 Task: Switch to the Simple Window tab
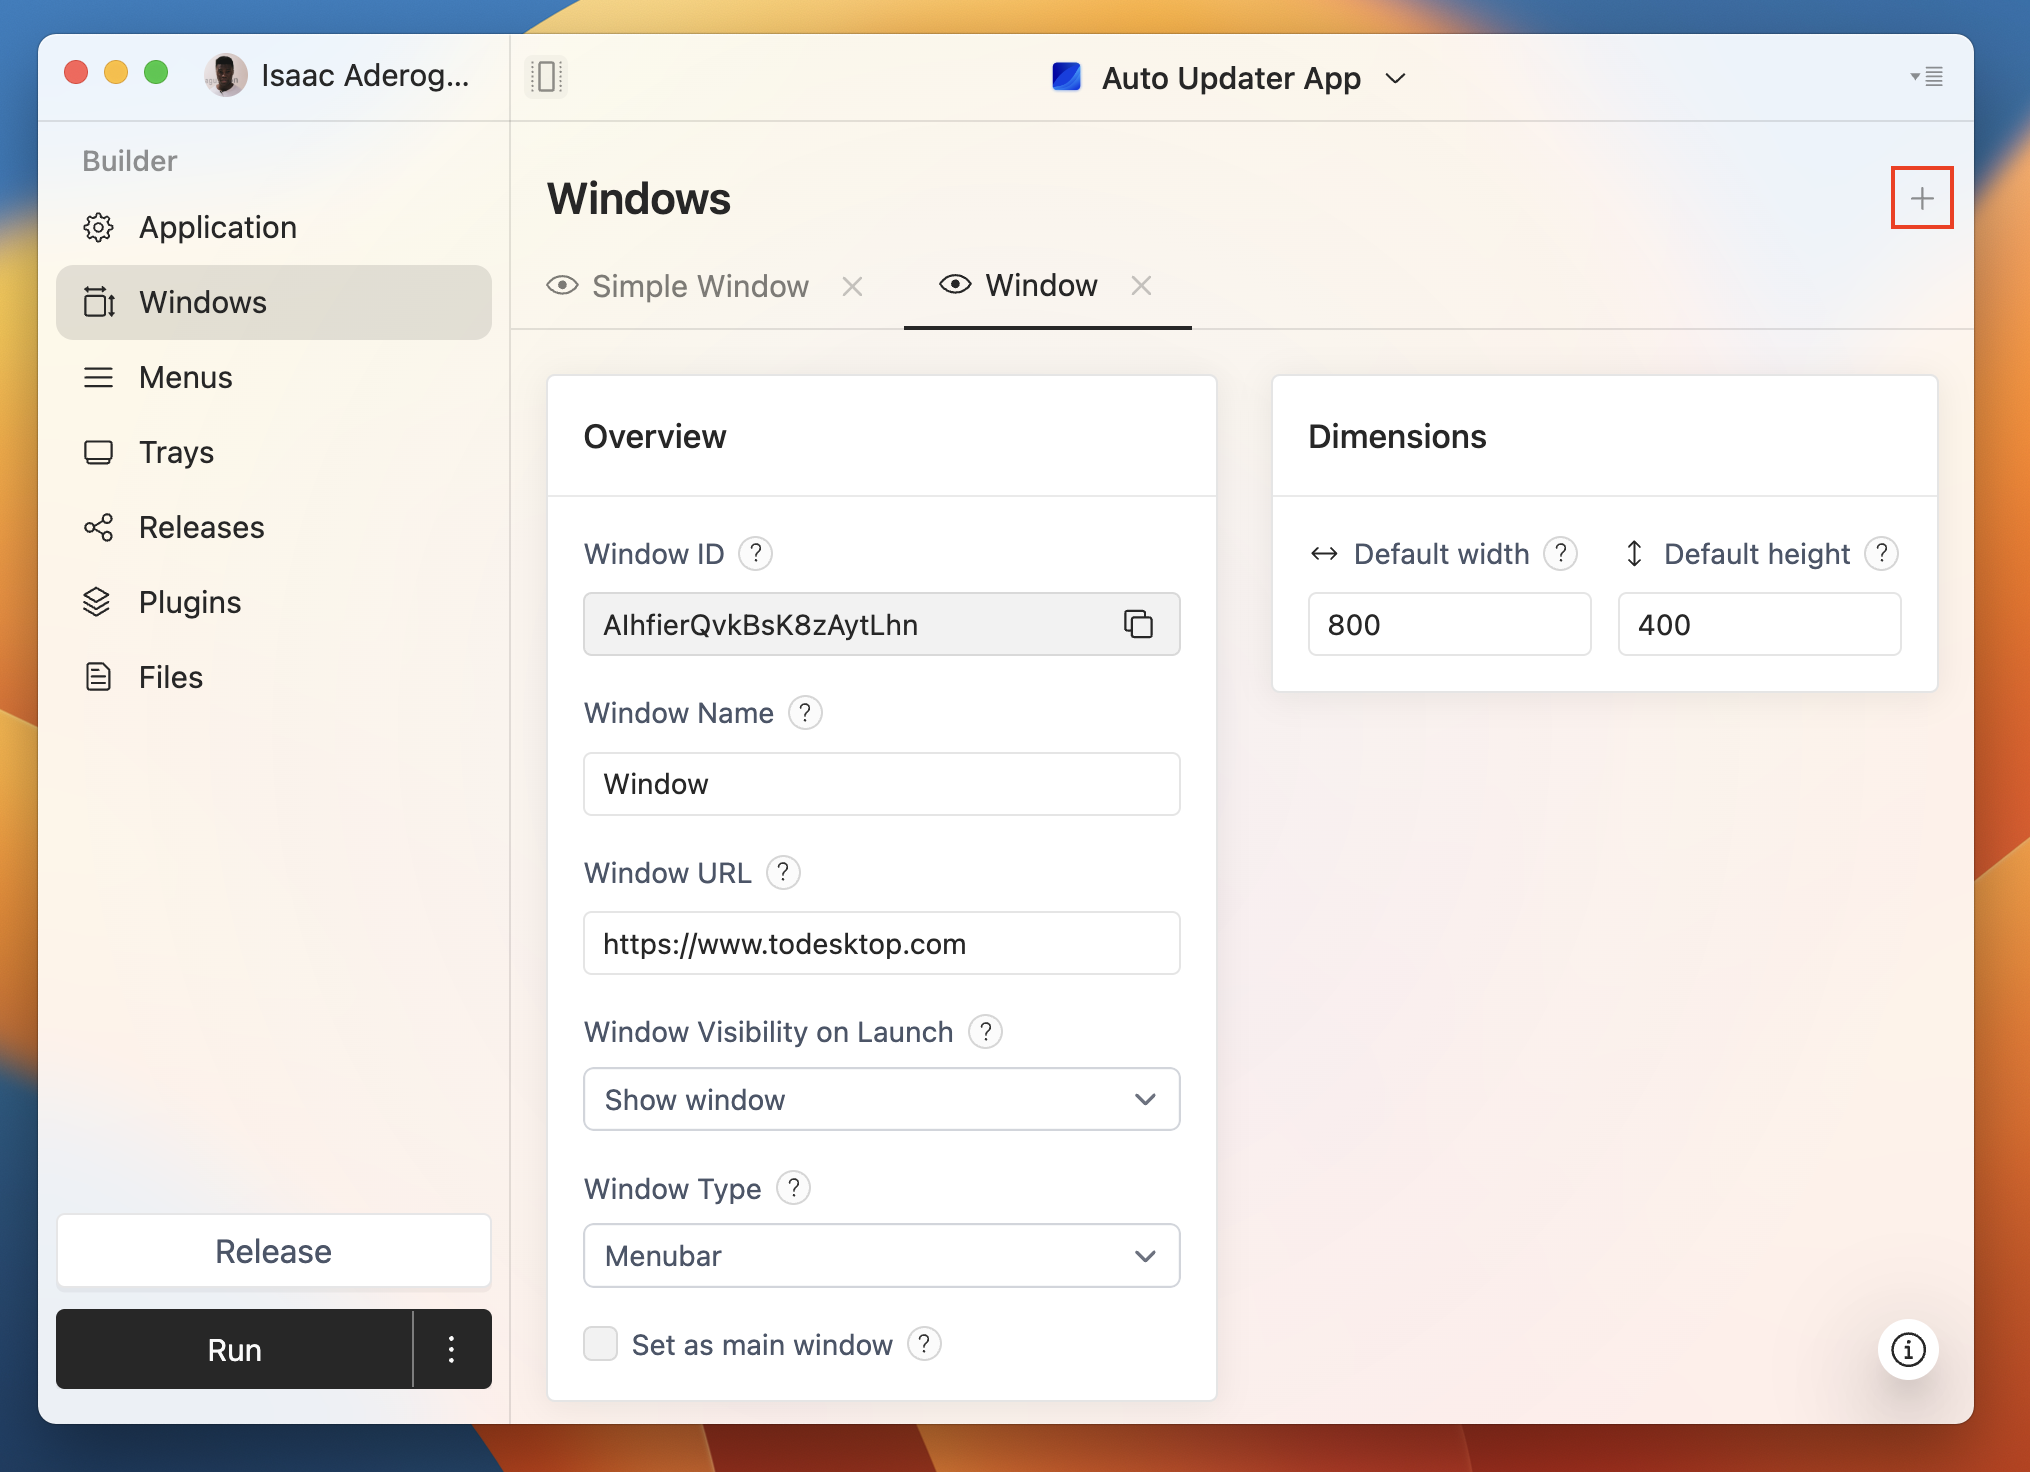coord(700,286)
